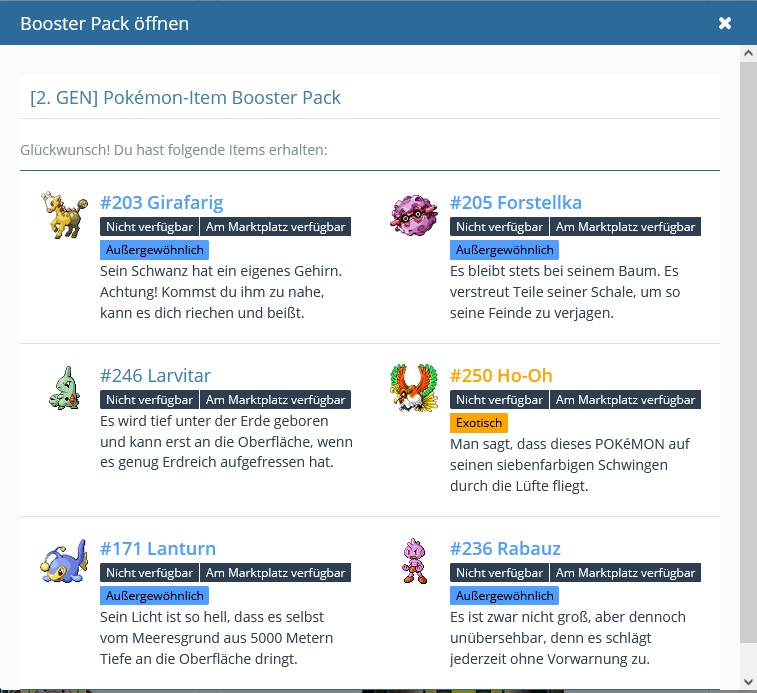Click the Girafarig sprite icon
Image resolution: width=757 pixels, height=693 pixels.
point(64,215)
